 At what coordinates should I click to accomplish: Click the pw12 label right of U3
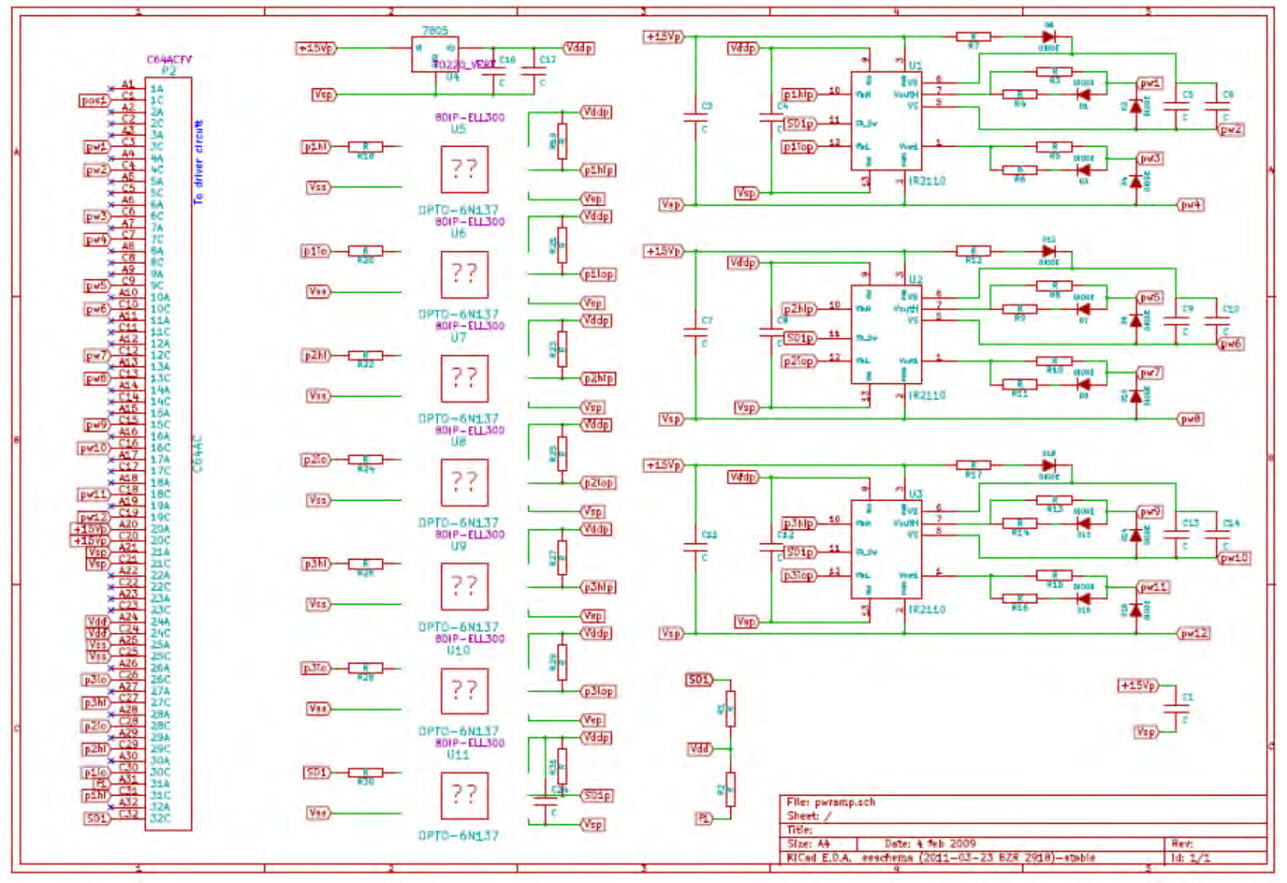(1193, 633)
